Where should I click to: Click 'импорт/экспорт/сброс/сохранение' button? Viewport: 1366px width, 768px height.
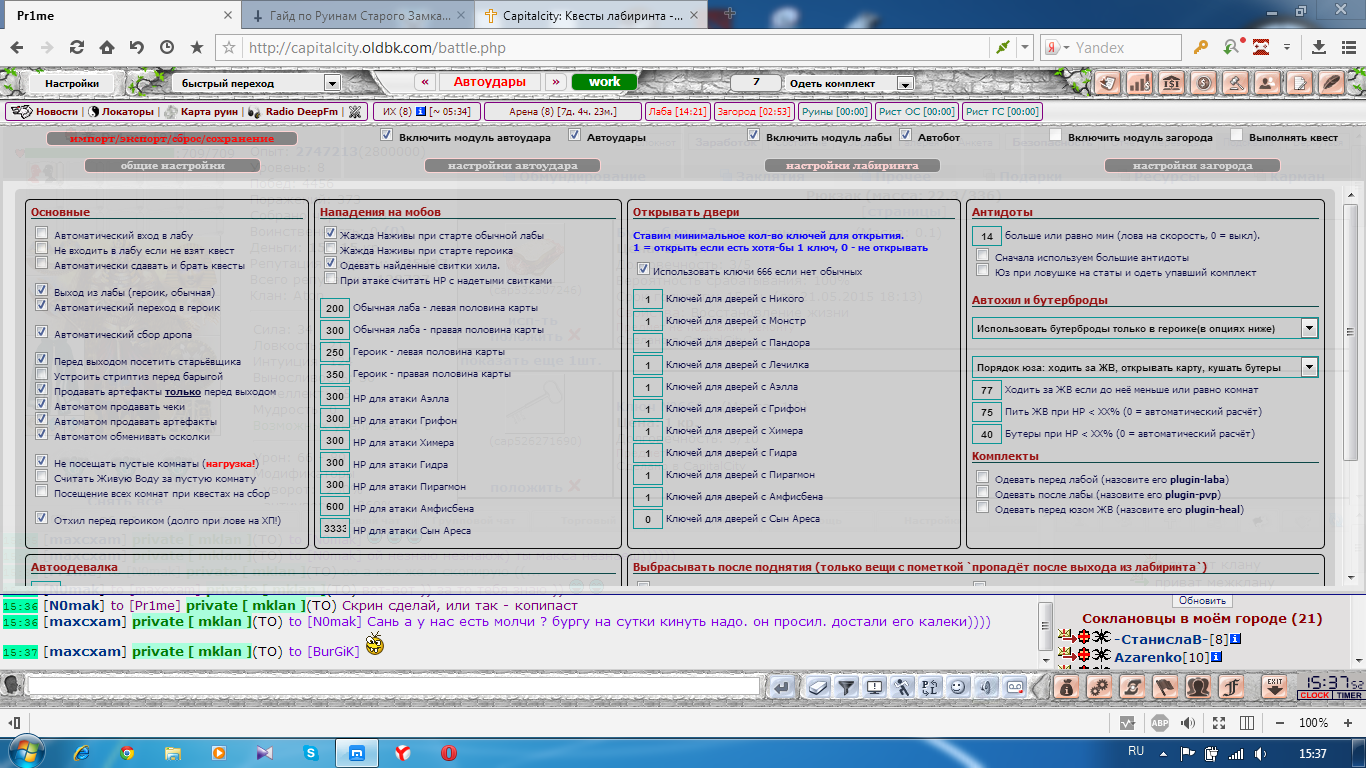(x=172, y=139)
